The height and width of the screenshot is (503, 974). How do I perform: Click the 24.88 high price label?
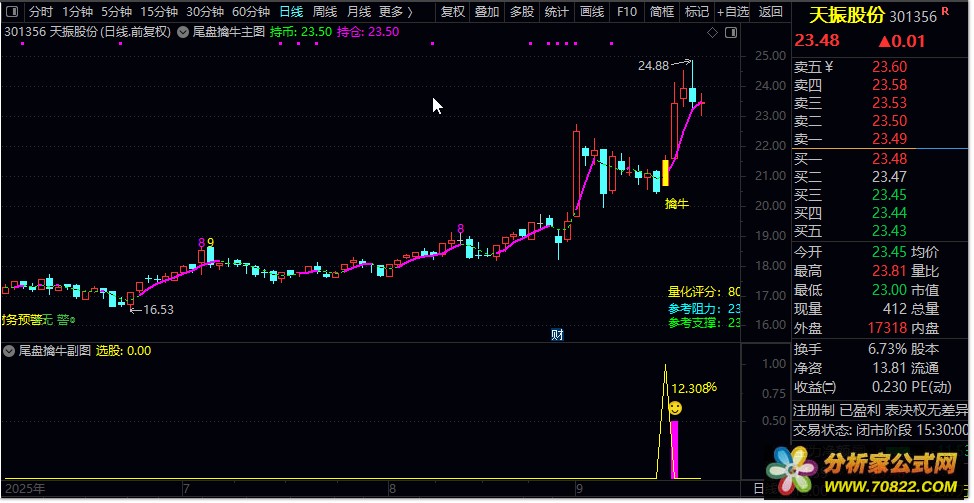tap(653, 65)
